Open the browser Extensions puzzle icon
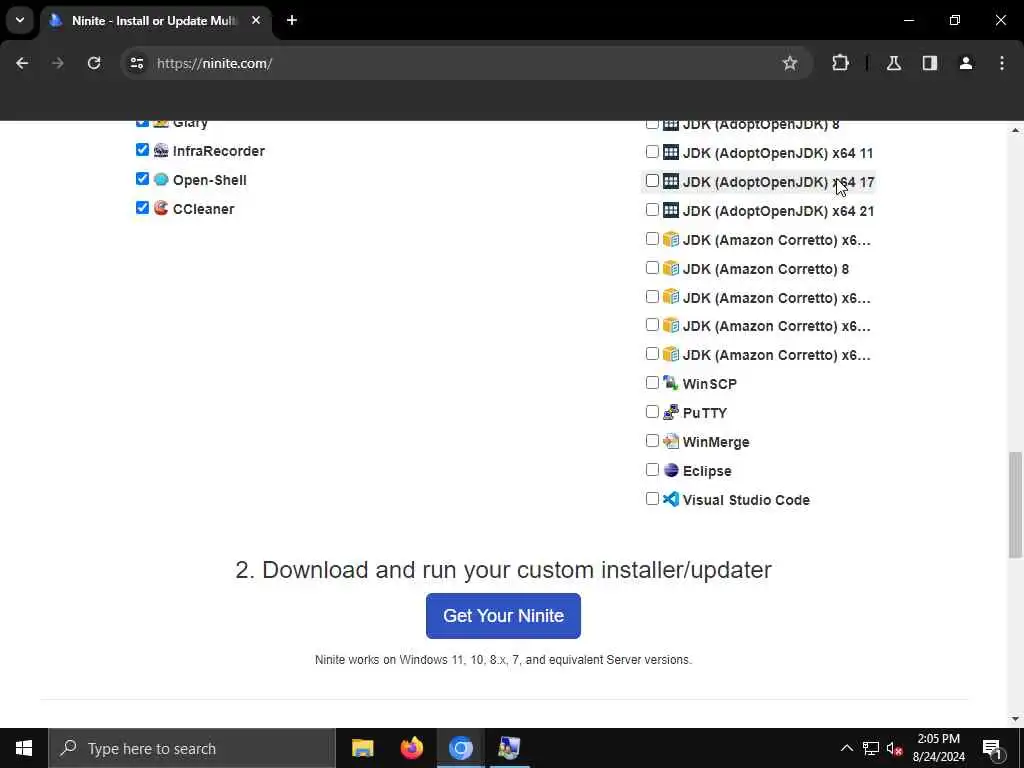 pos(840,63)
